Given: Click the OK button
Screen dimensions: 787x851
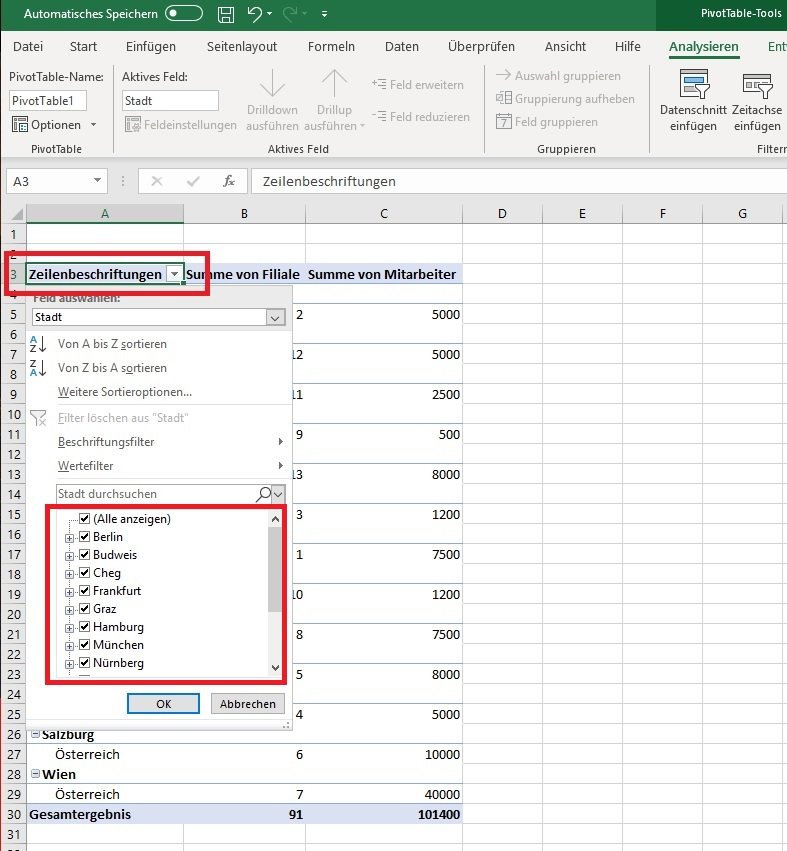Looking at the screenshot, I should pyautogui.click(x=163, y=704).
